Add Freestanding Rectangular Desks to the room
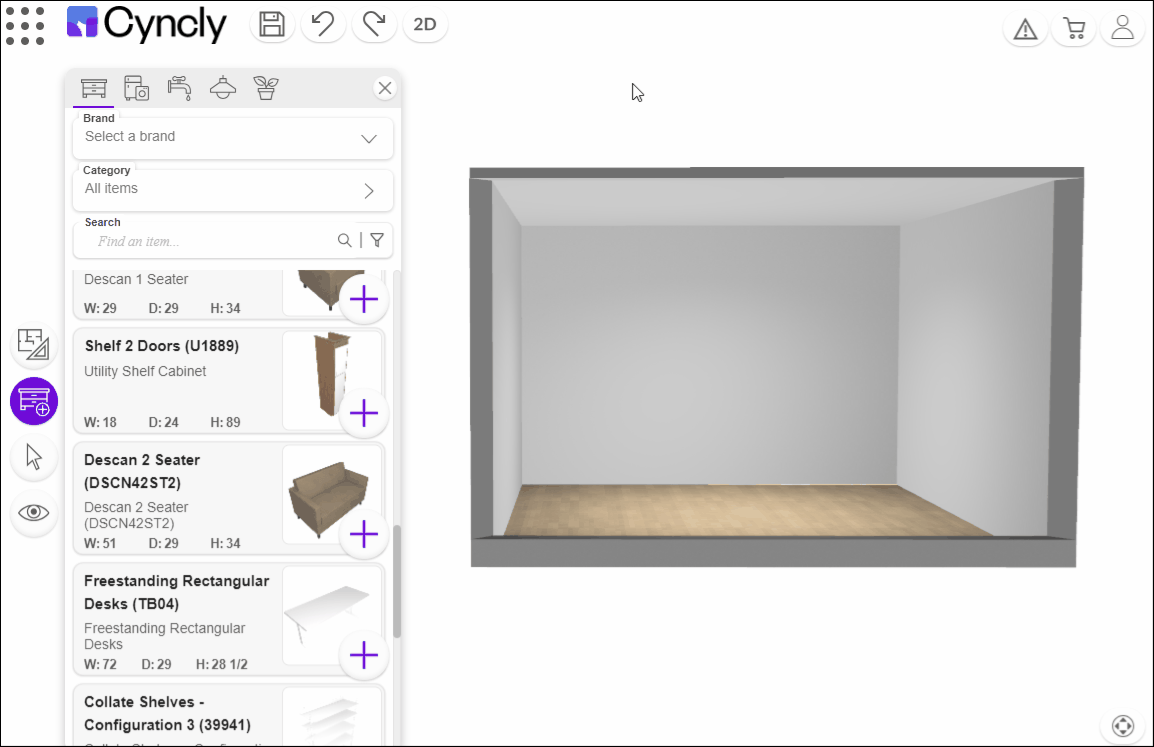The image size is (1154, 747). [364, 656]
